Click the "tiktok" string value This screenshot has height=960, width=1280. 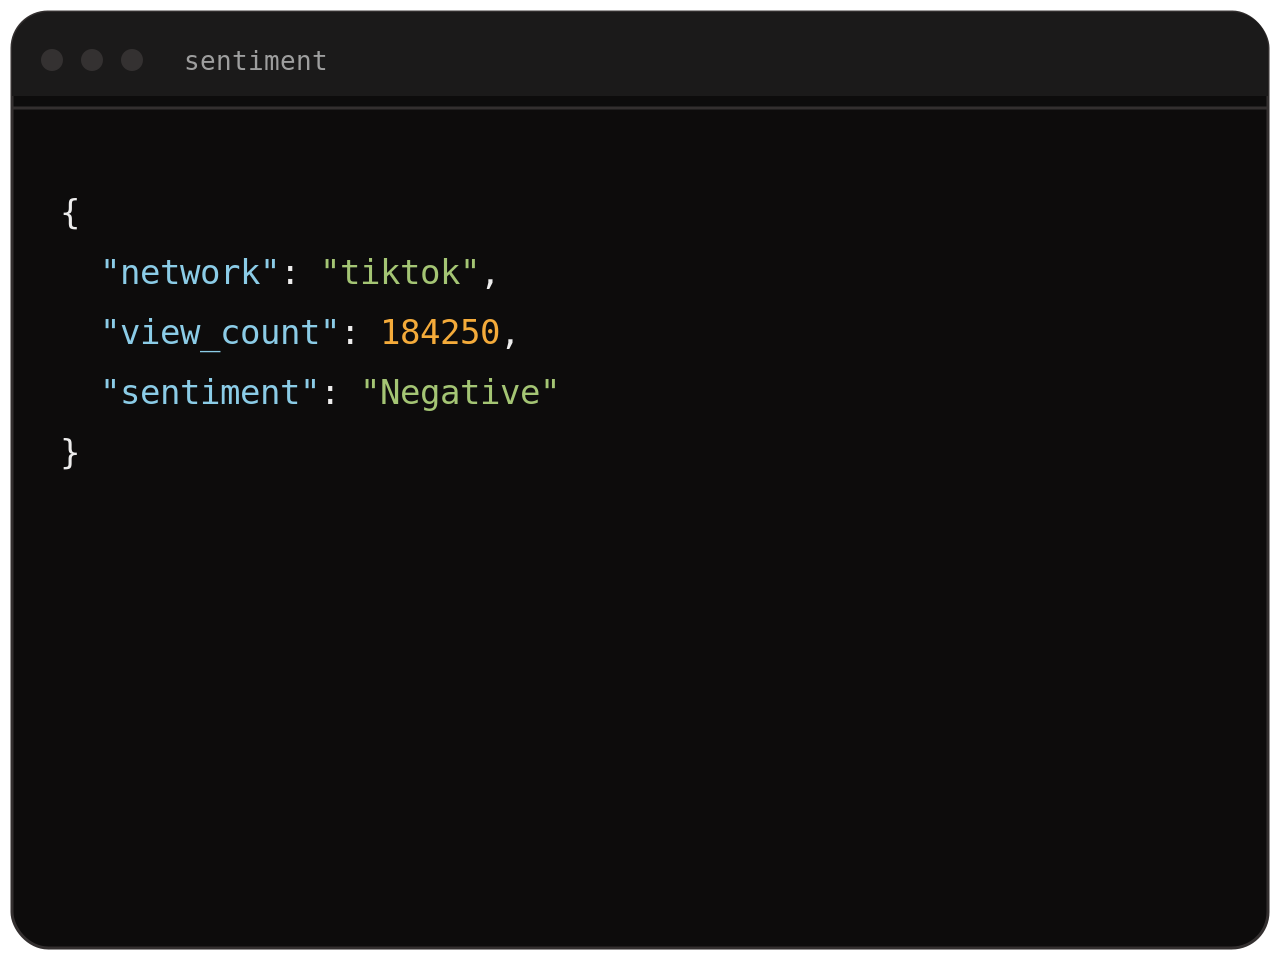pyautogui.click(x=400, y=272)
